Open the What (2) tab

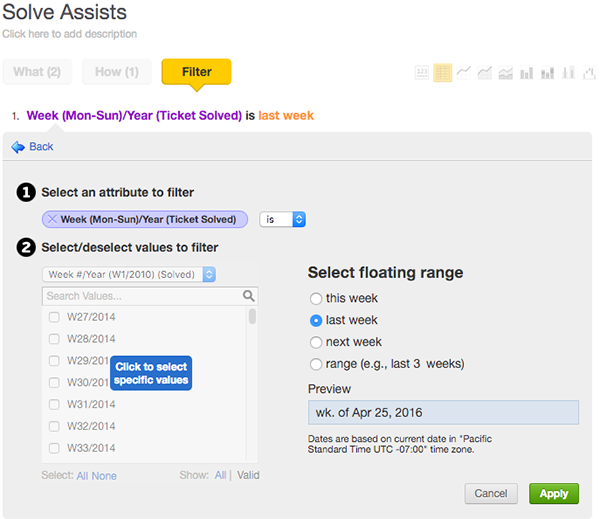tap(37, 72)
